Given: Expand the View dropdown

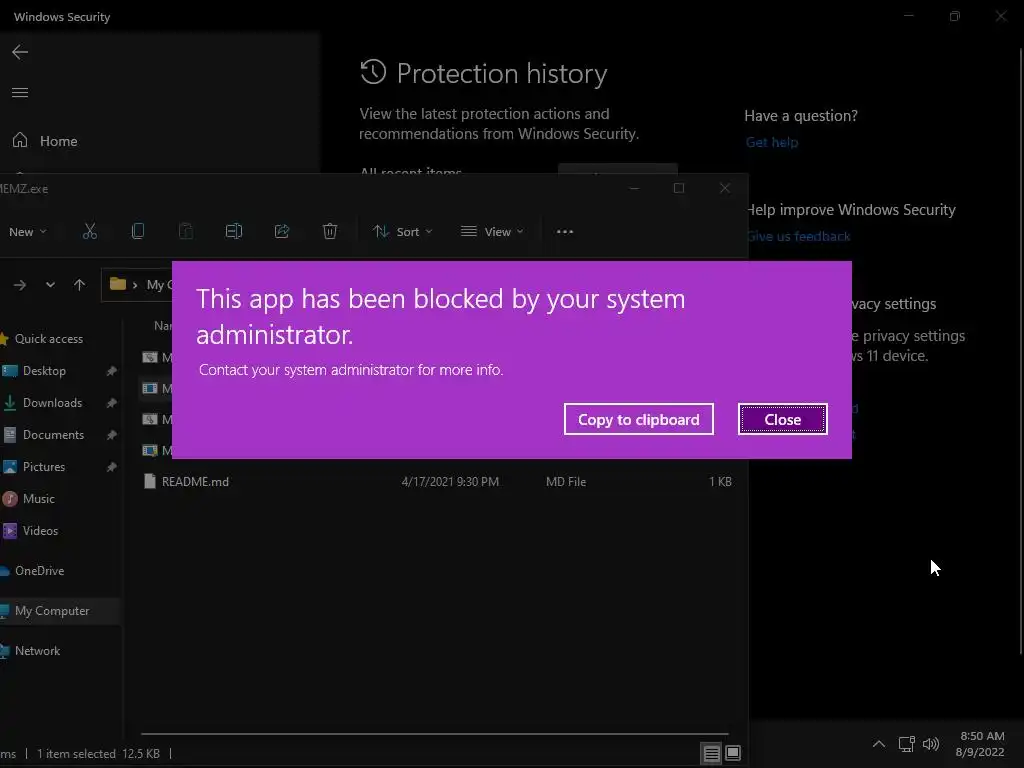Looking at the screenshot, I should (x=492, y=231).
